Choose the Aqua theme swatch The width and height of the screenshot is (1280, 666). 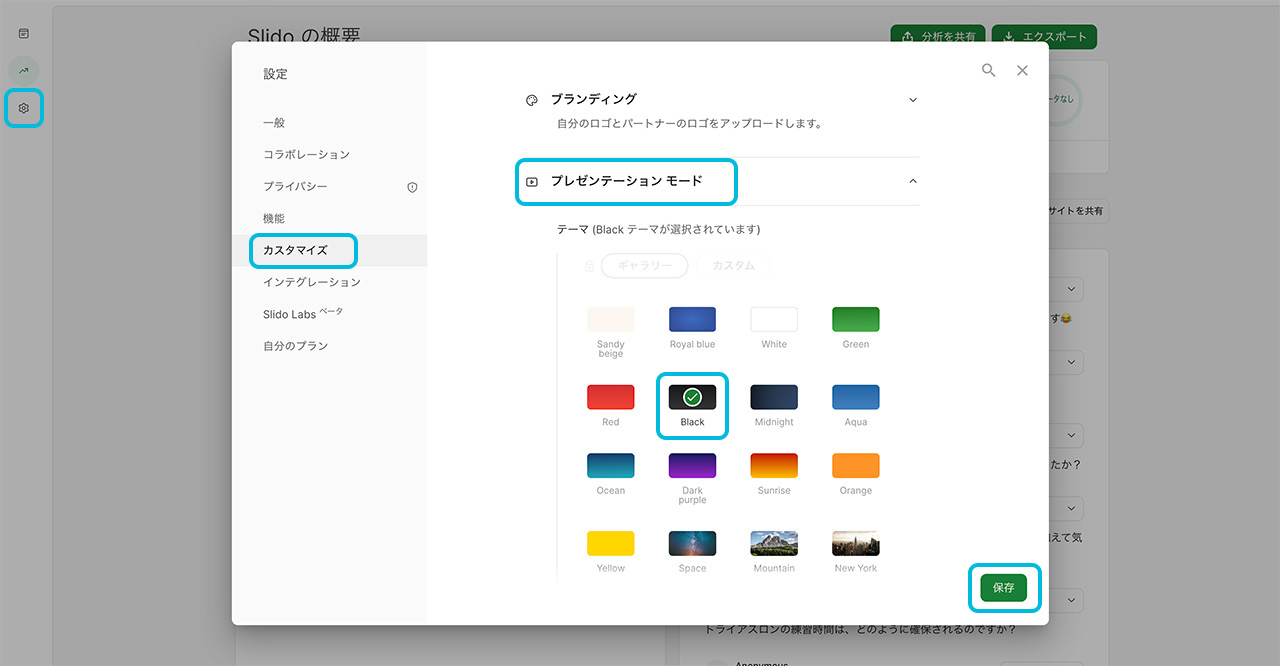[856, 397]
